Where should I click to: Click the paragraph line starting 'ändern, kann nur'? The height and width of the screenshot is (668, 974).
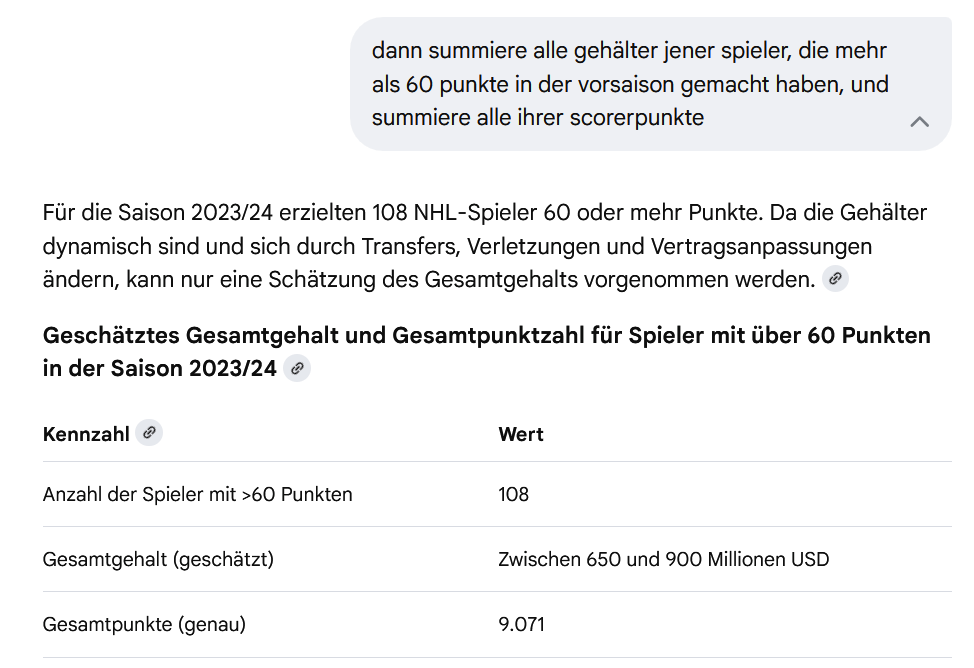pos(428,280)
